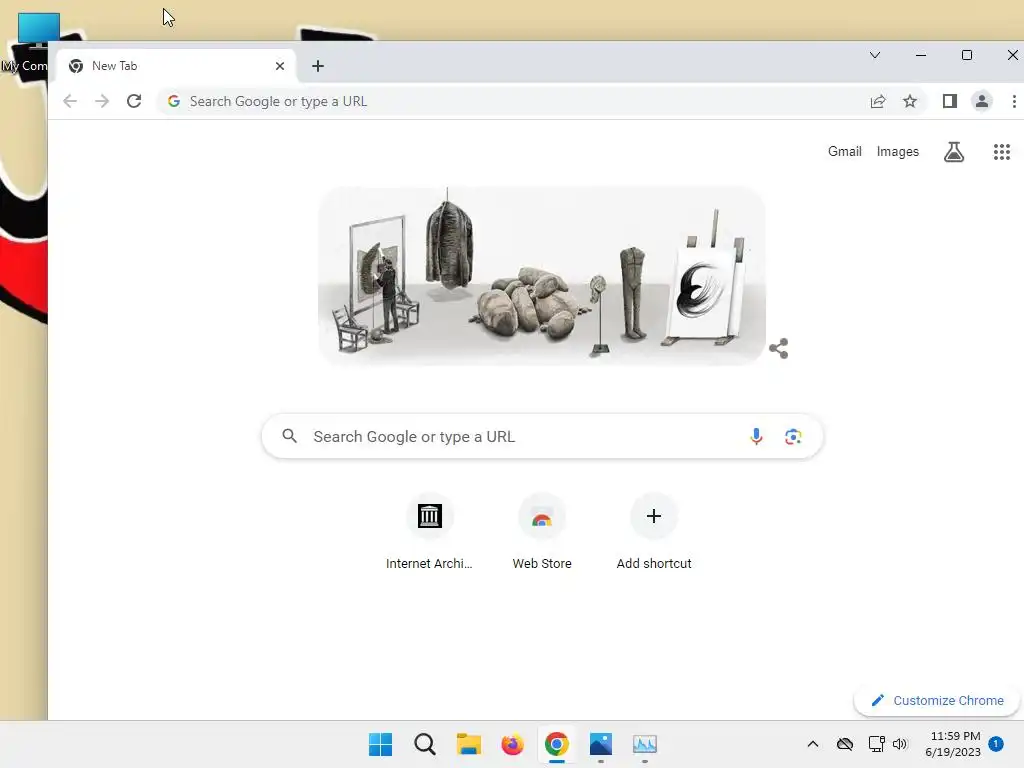The width and height of the screenshot is (1024, 768).
Task: Open the Chrome side panel
Action: coord(950,101)
